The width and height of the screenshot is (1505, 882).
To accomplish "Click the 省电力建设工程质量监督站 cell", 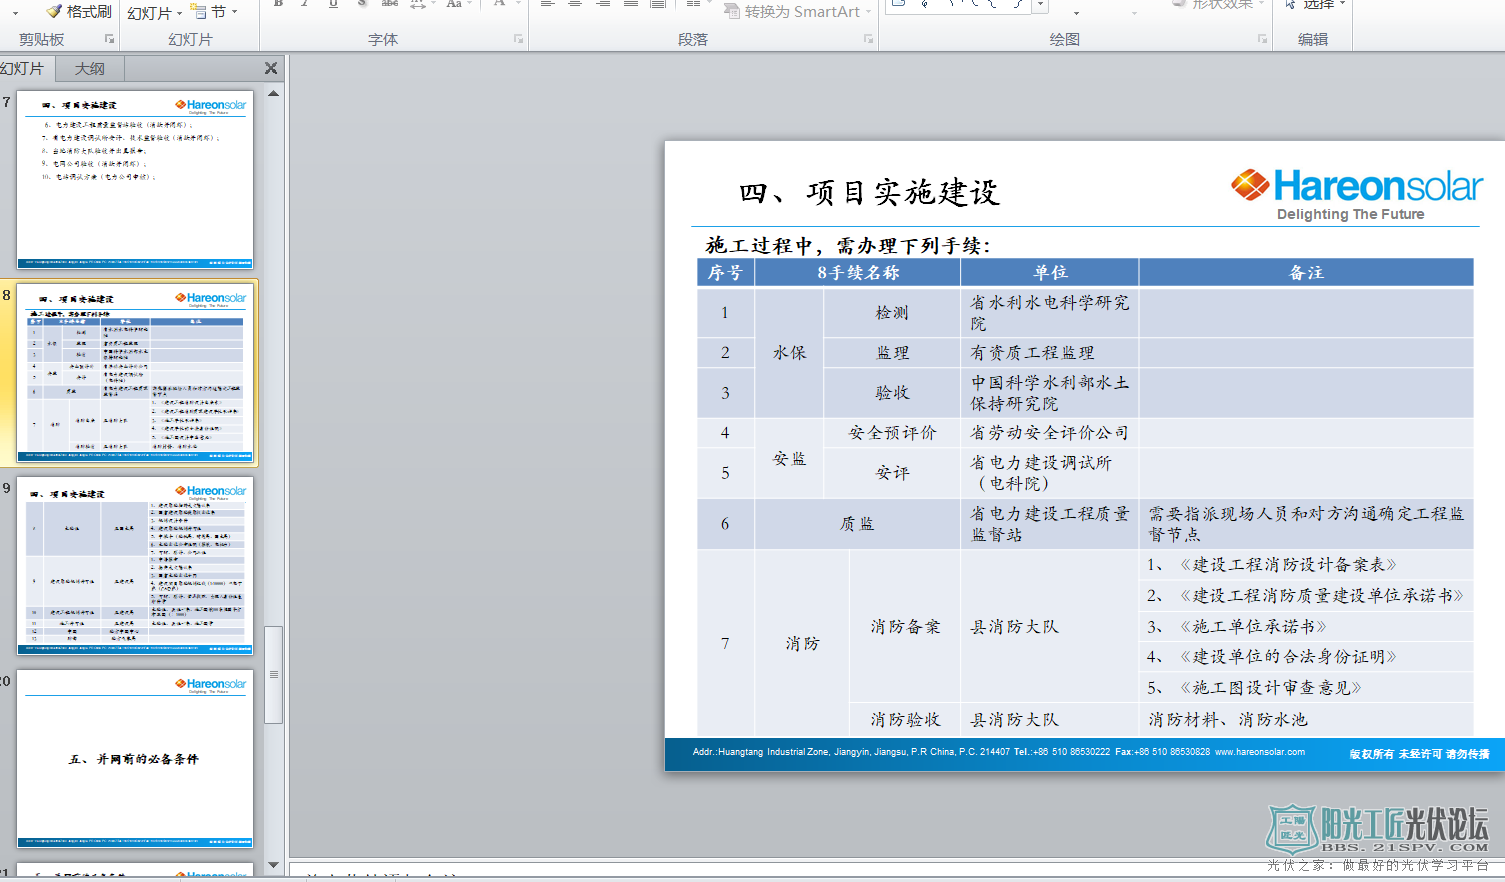I will tap(1049, 524).
